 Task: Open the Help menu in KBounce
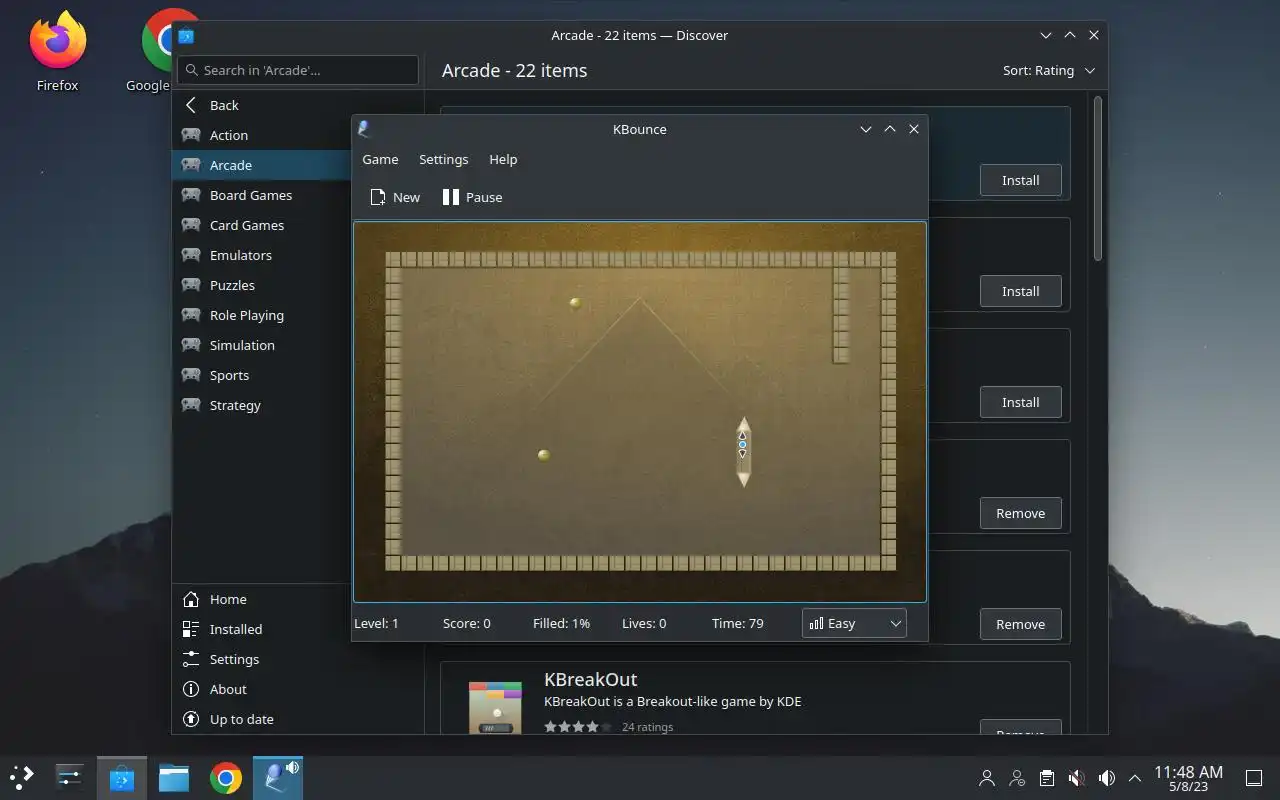(x=503, y=159)
